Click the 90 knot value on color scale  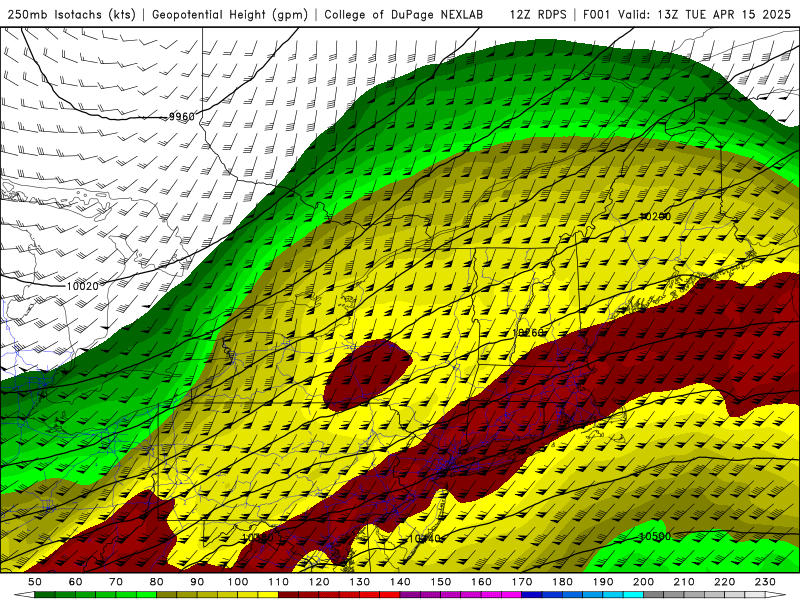click(197, 582)
